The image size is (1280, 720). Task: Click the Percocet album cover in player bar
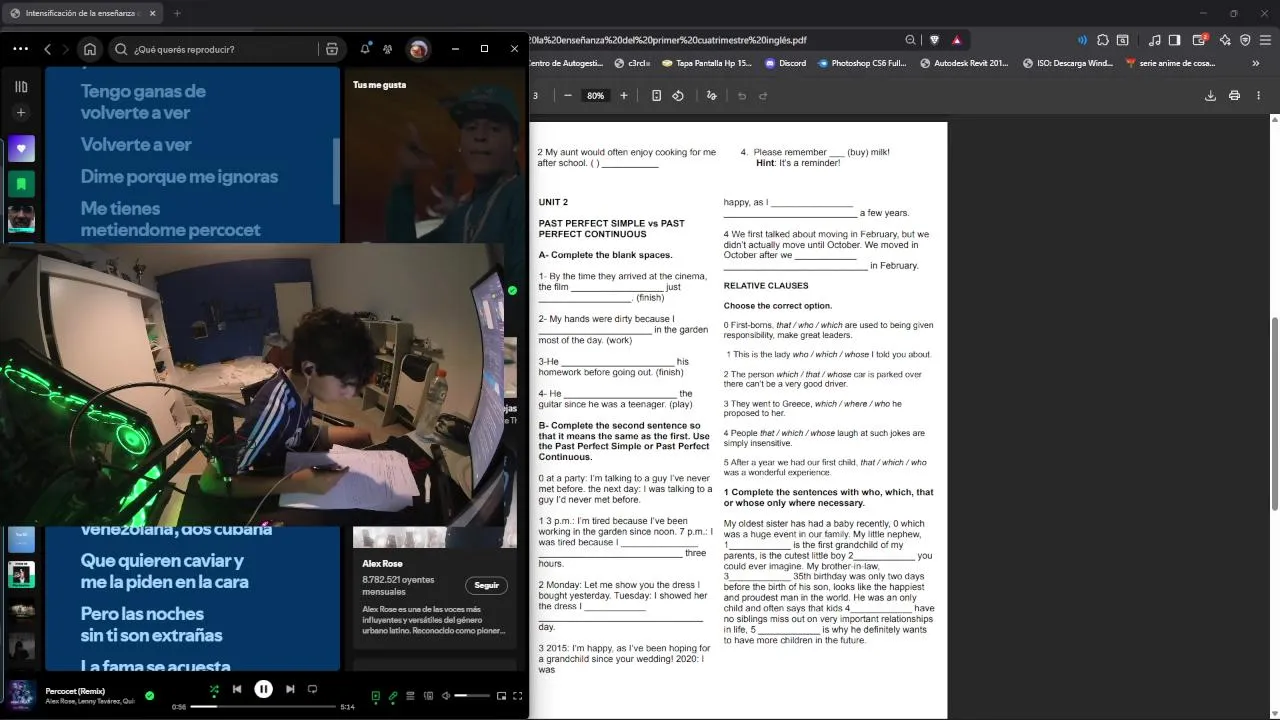(22, 695)
